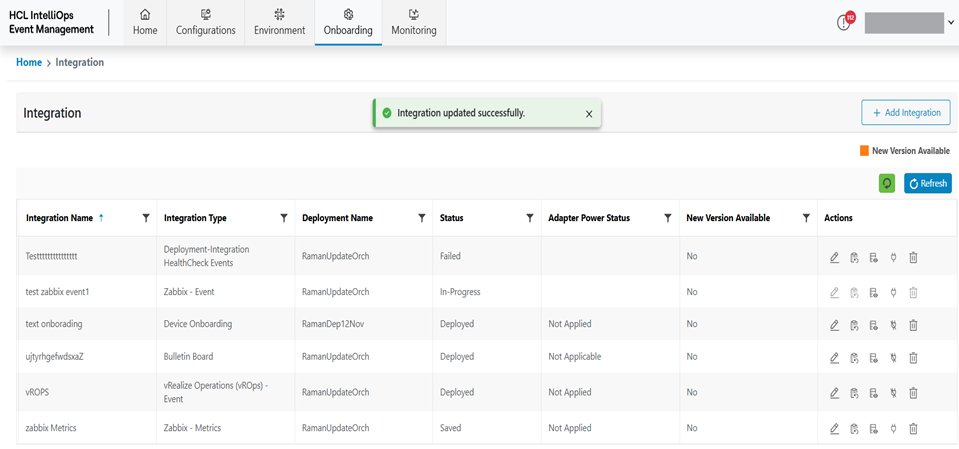The width and height of the screenshot is (959, 449).
Task: Open the Integration Name column filter
Action: tap(146, 218)
